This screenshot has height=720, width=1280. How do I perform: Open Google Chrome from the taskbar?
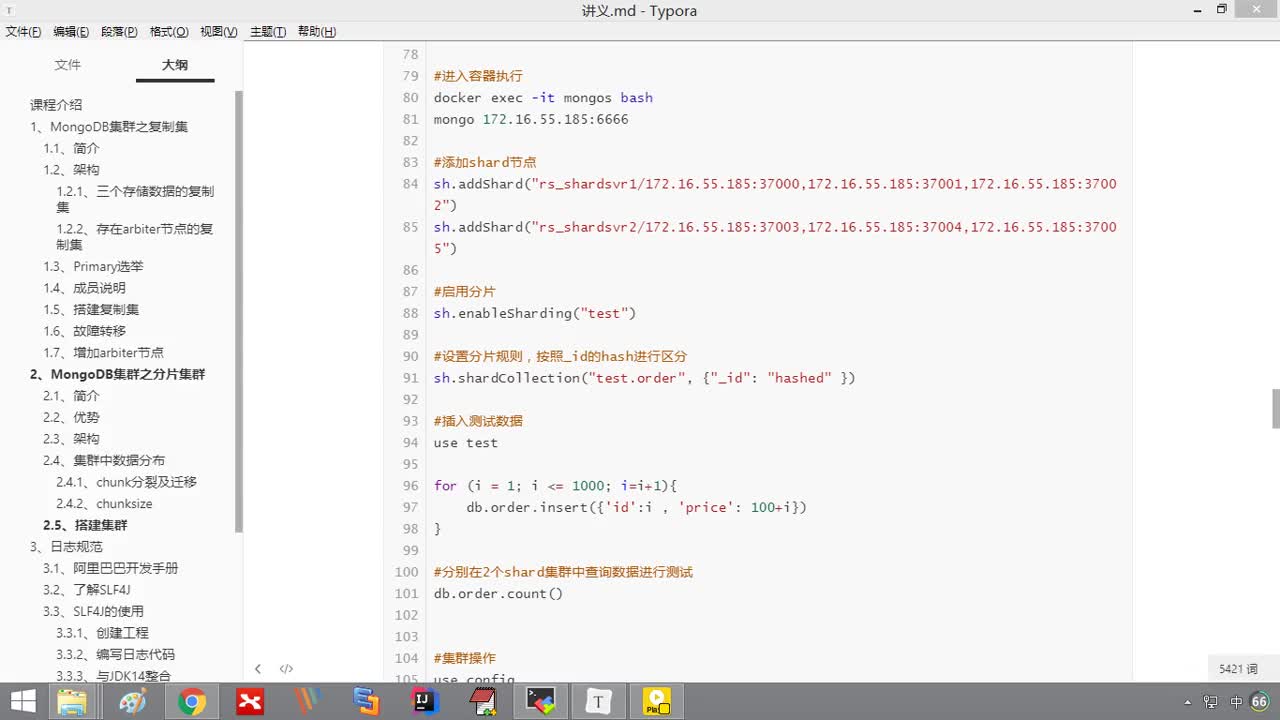pyautogui.click(x=192, y=702)
